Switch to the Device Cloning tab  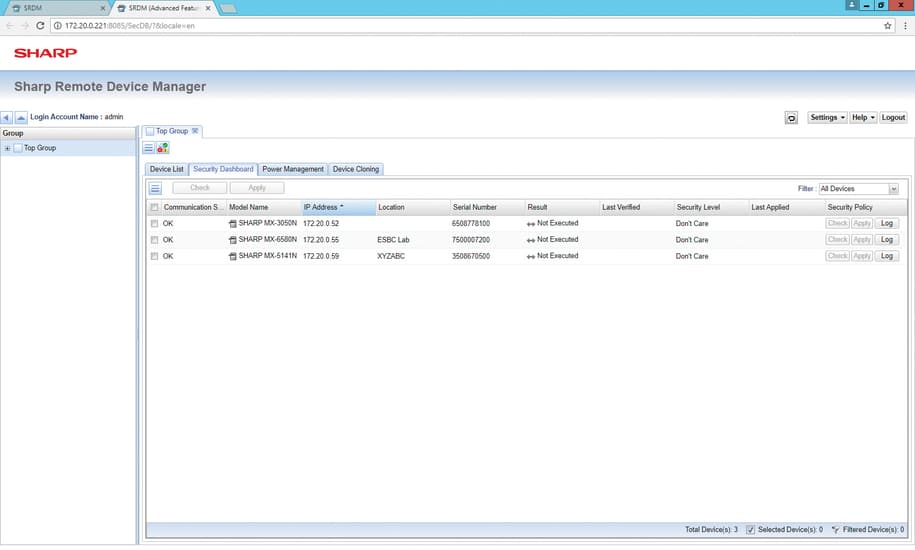point(356,169)
